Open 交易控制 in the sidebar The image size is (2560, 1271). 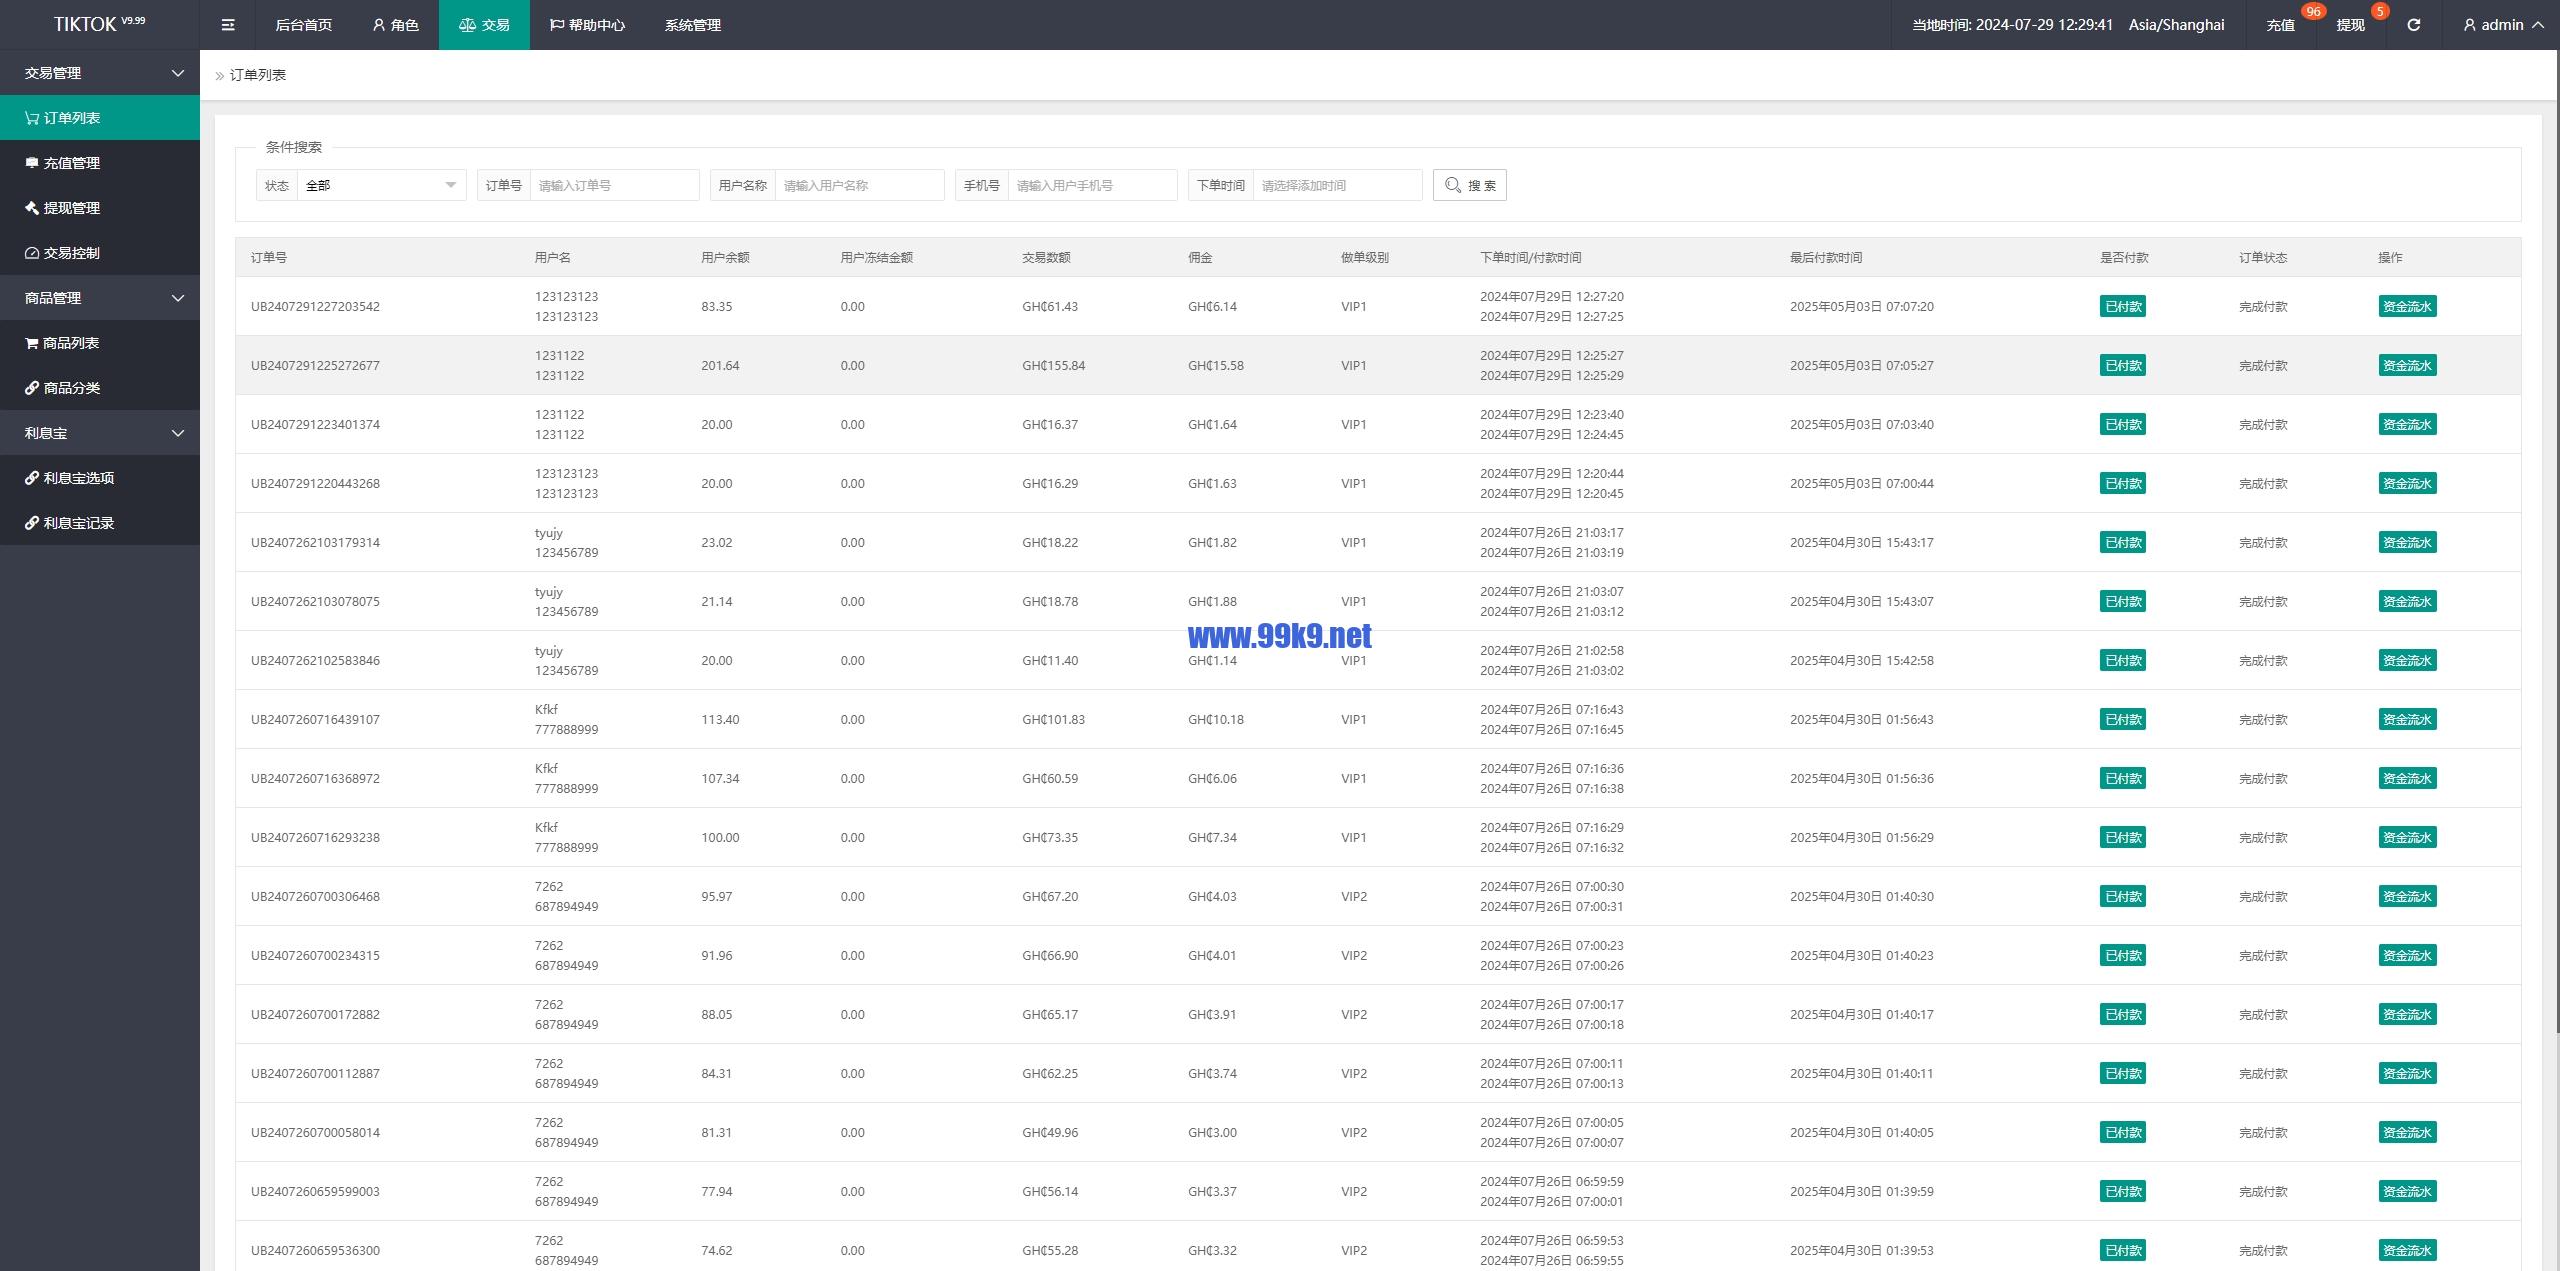(100, 253)
